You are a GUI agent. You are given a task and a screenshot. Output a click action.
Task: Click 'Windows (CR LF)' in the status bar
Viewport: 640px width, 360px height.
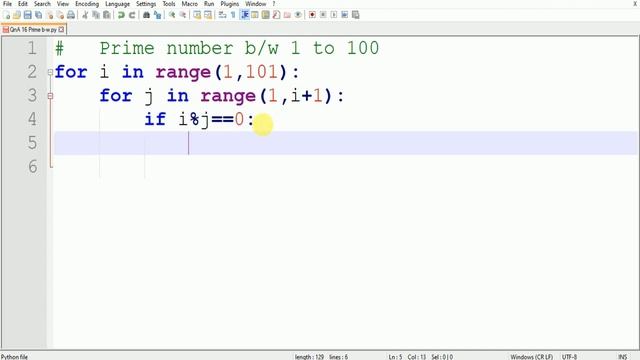tap(531, 357)
